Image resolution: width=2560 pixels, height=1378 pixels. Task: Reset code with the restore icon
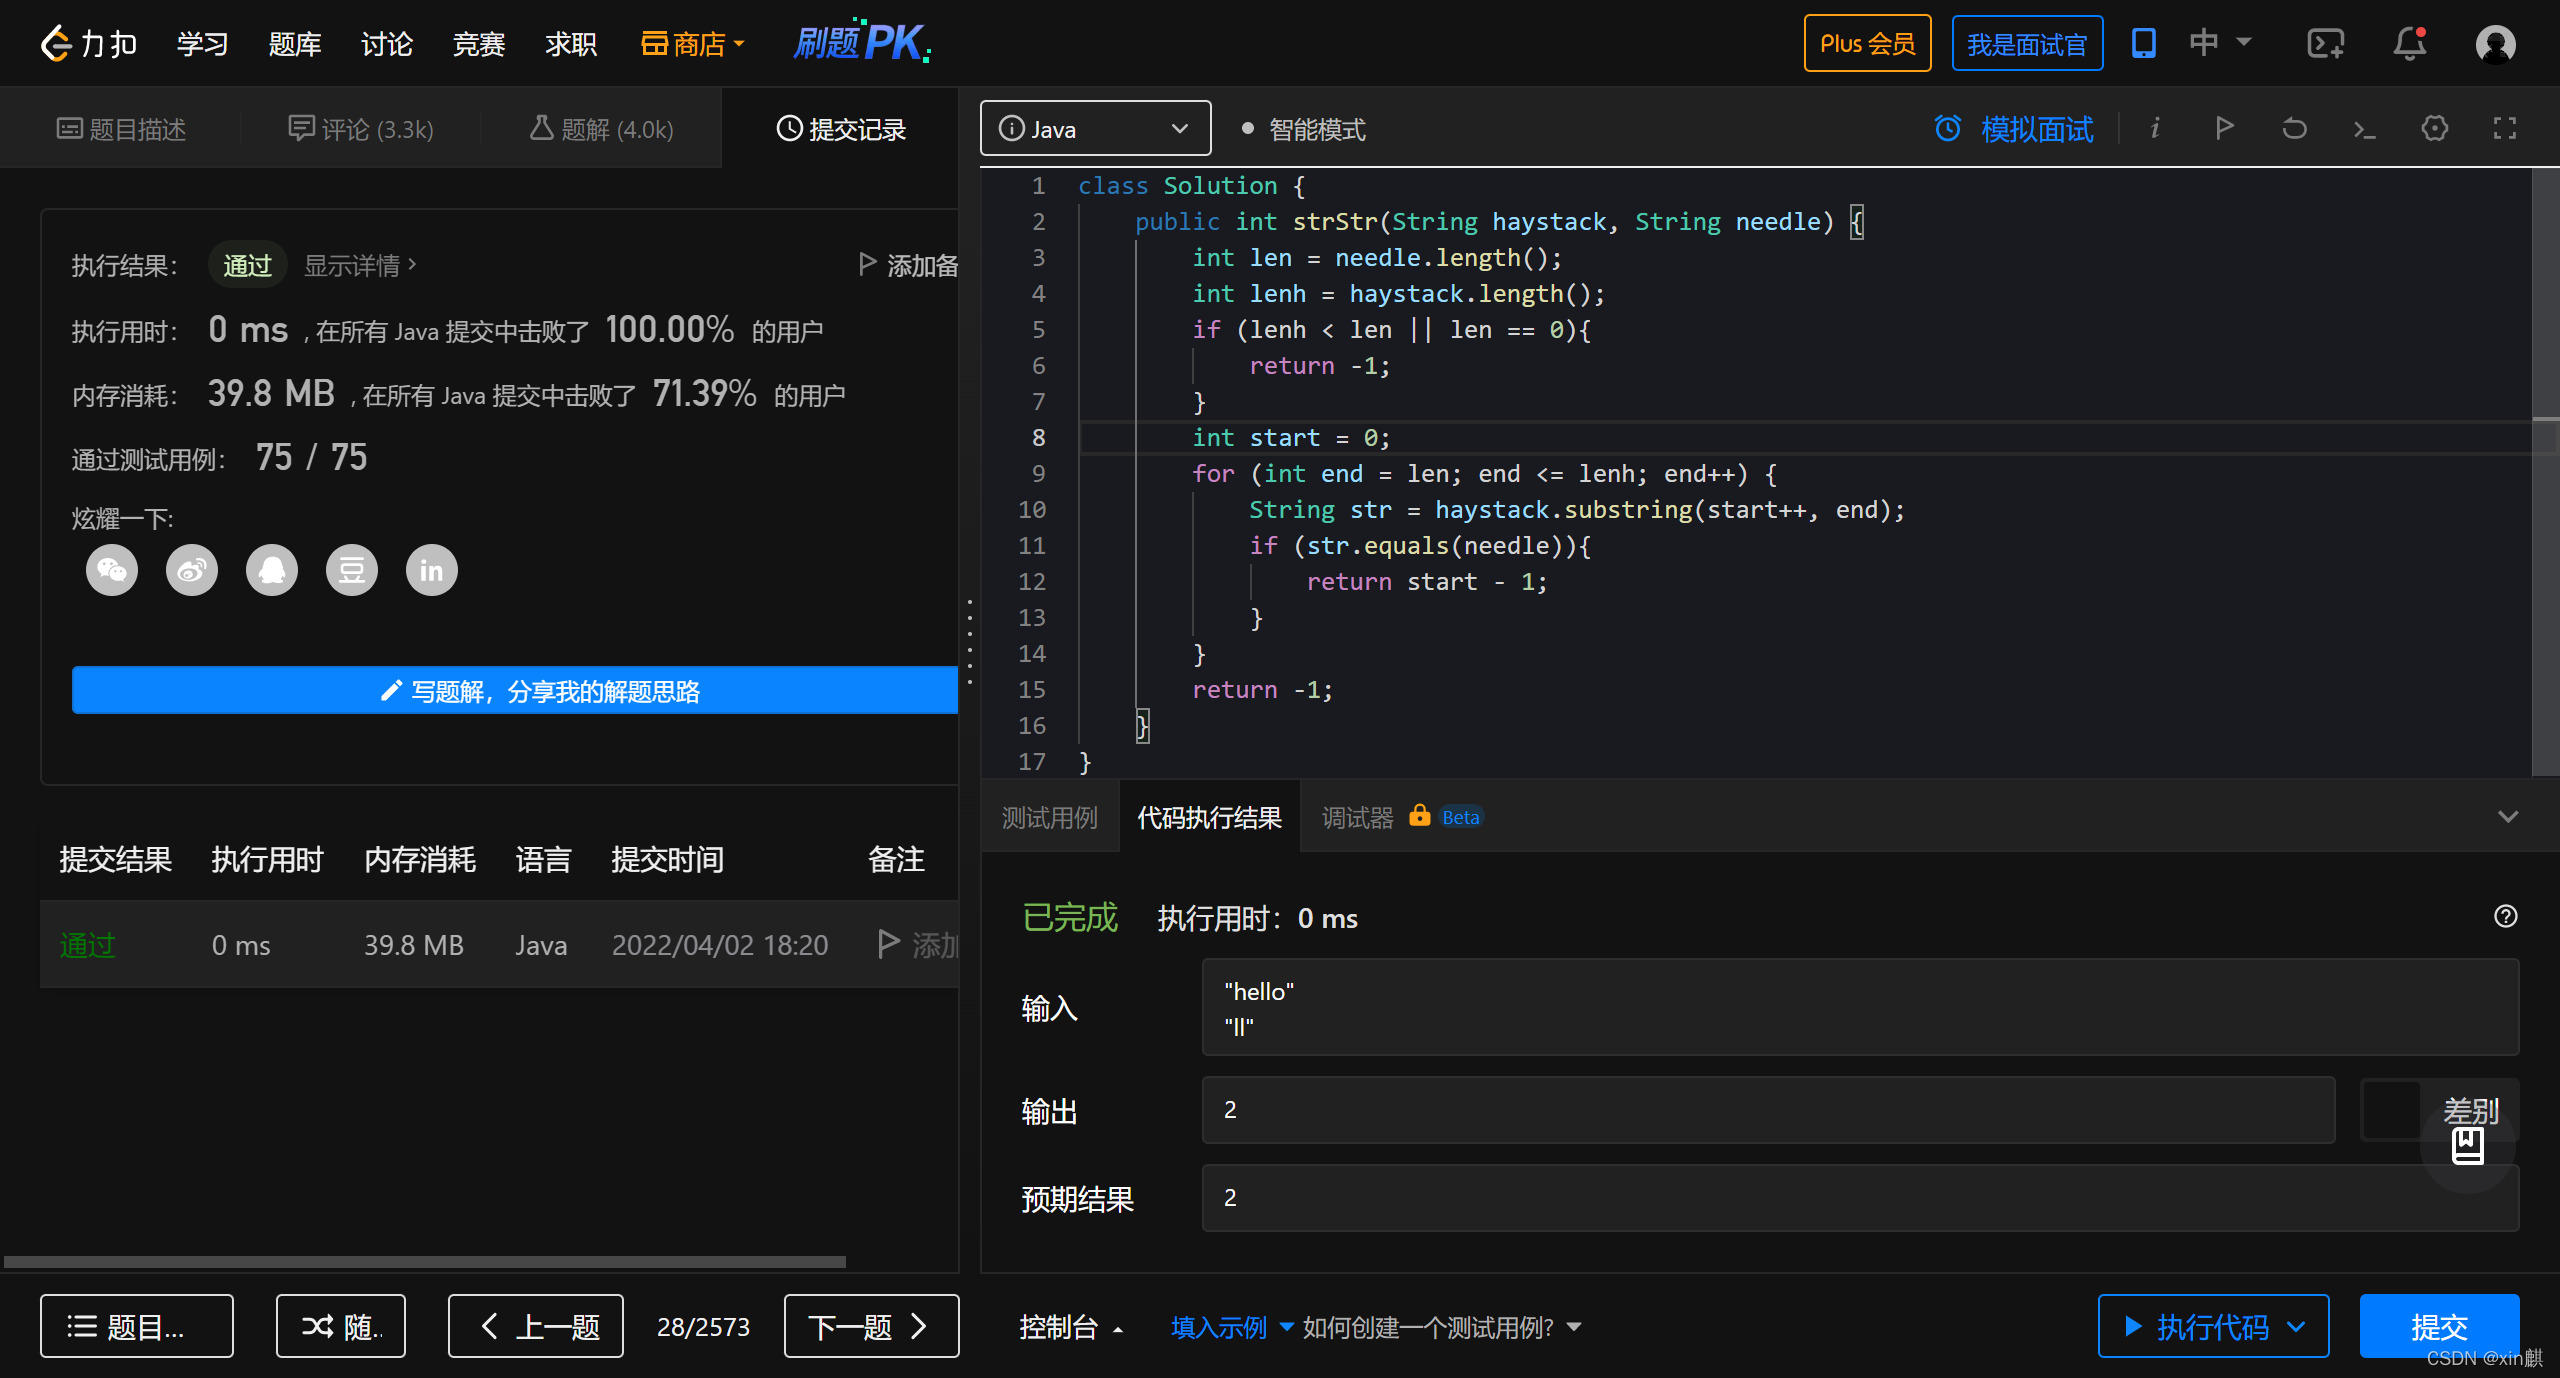tap(2294, 128)
